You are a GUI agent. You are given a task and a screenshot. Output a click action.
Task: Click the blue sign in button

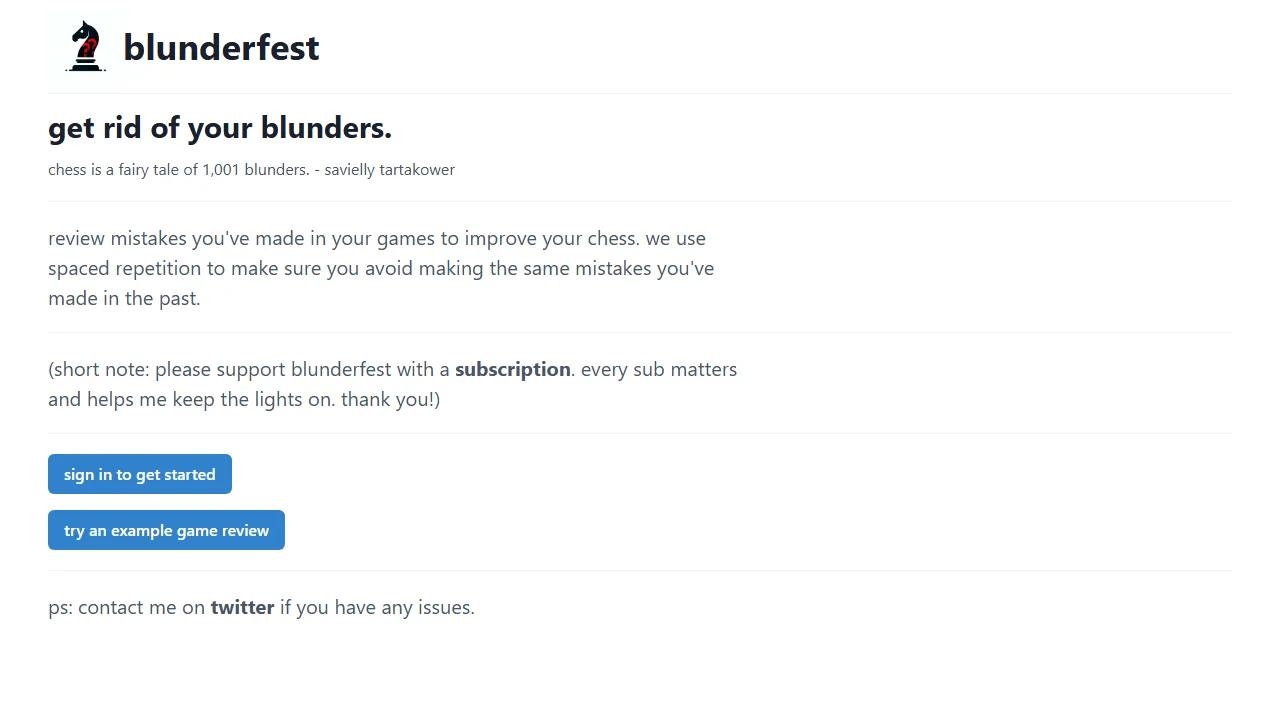(x=139, y=474)
